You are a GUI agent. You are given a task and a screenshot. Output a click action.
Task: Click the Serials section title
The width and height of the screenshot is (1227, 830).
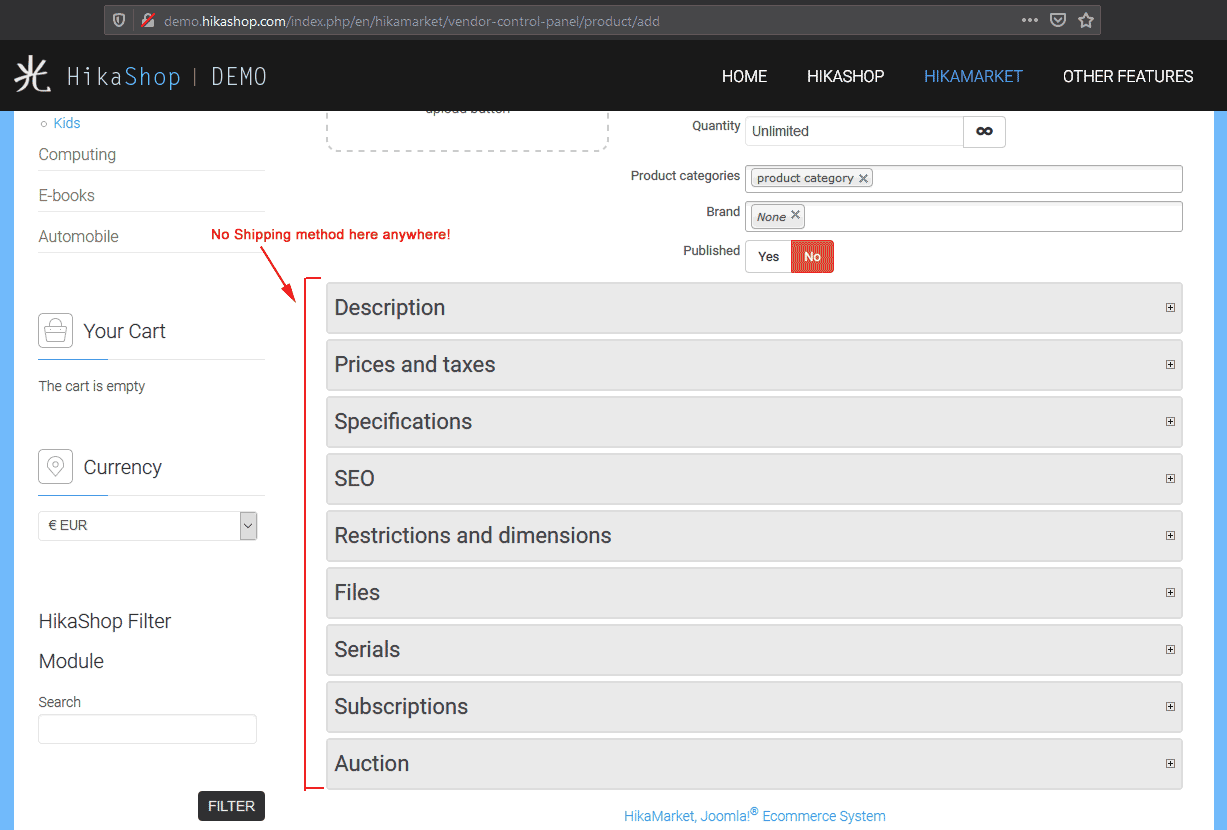click(367, 650)
